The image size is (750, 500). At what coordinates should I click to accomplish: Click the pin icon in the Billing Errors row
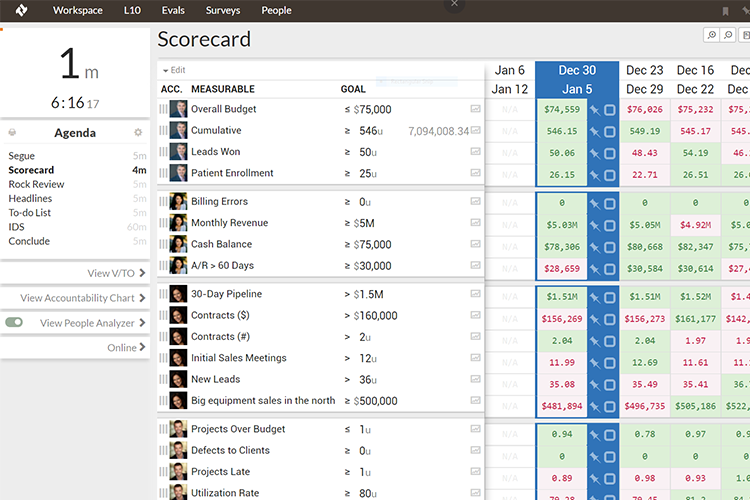[x=595, y=204]
